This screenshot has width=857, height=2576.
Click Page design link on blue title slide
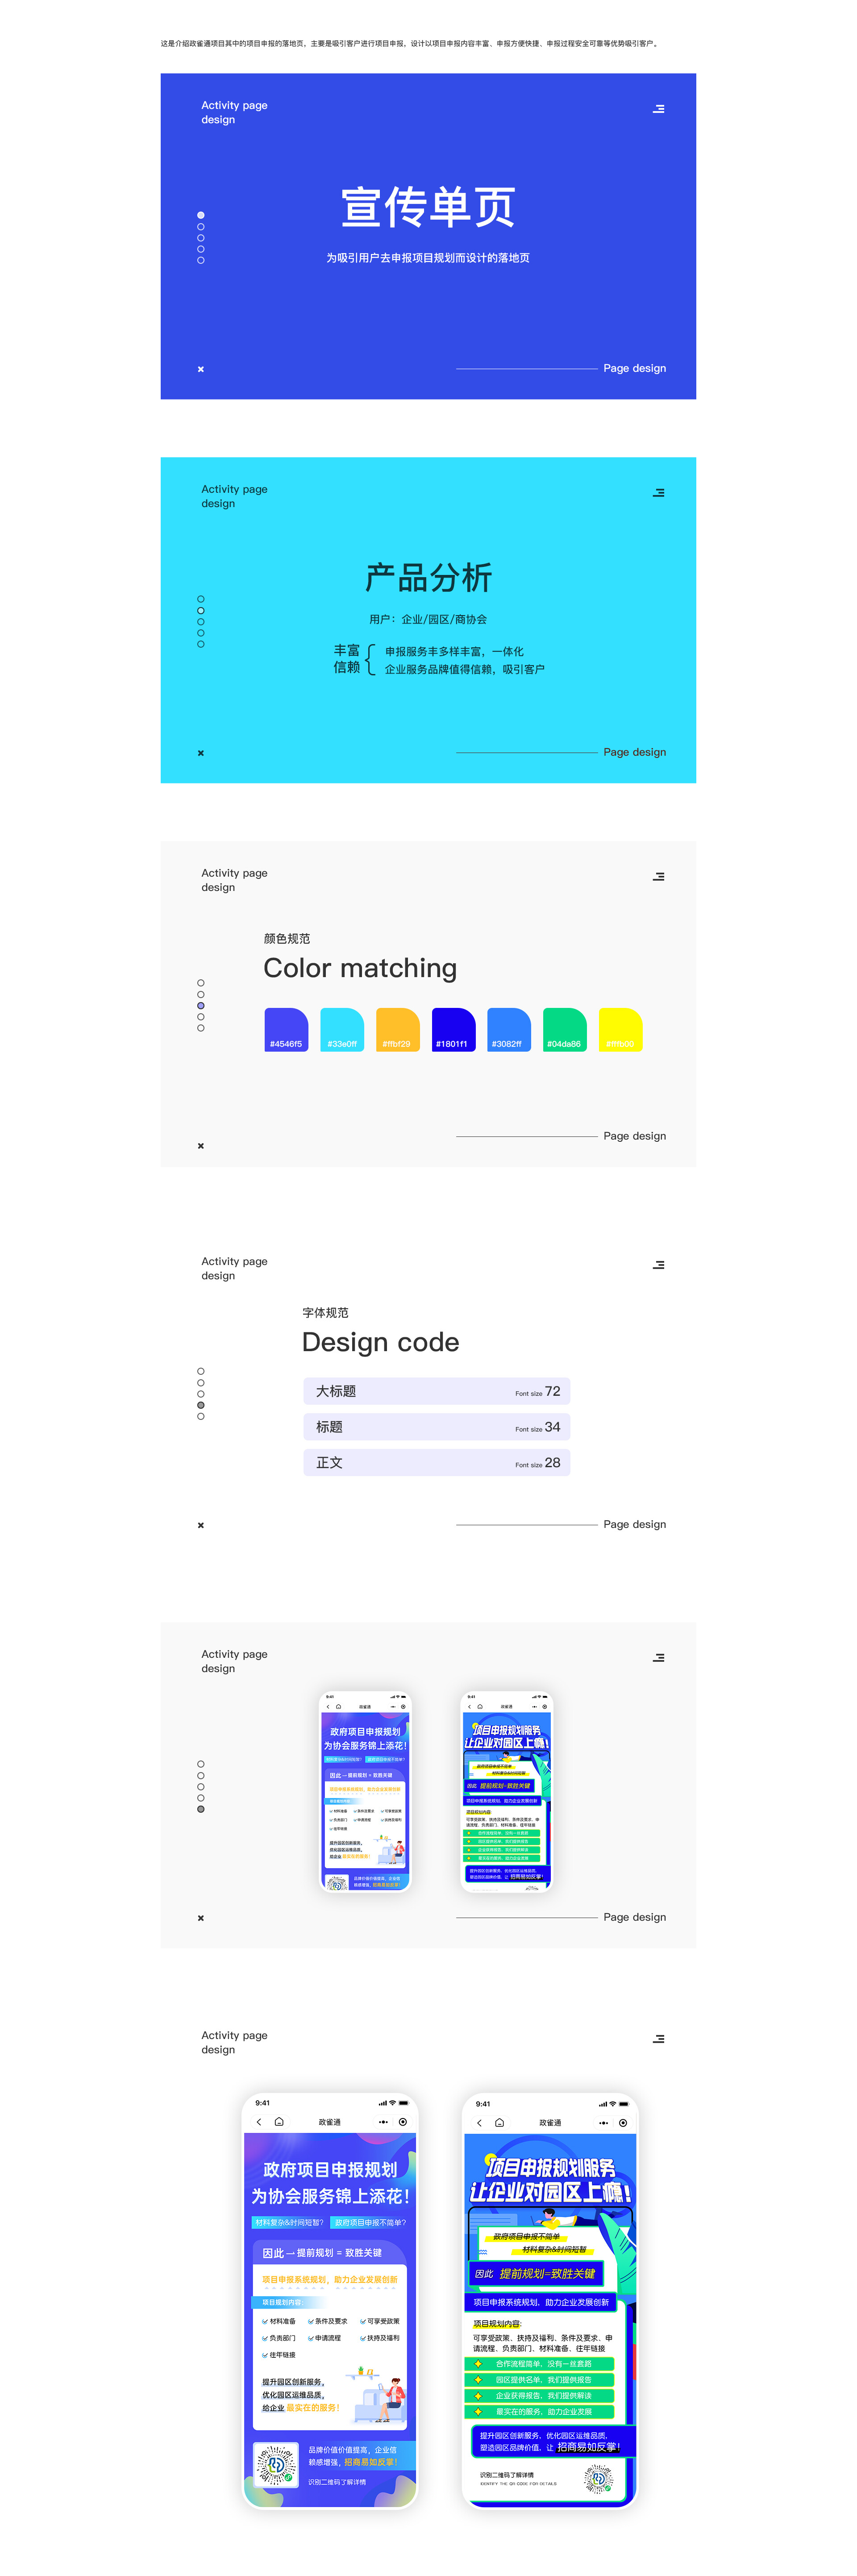(x=634, y=368)
